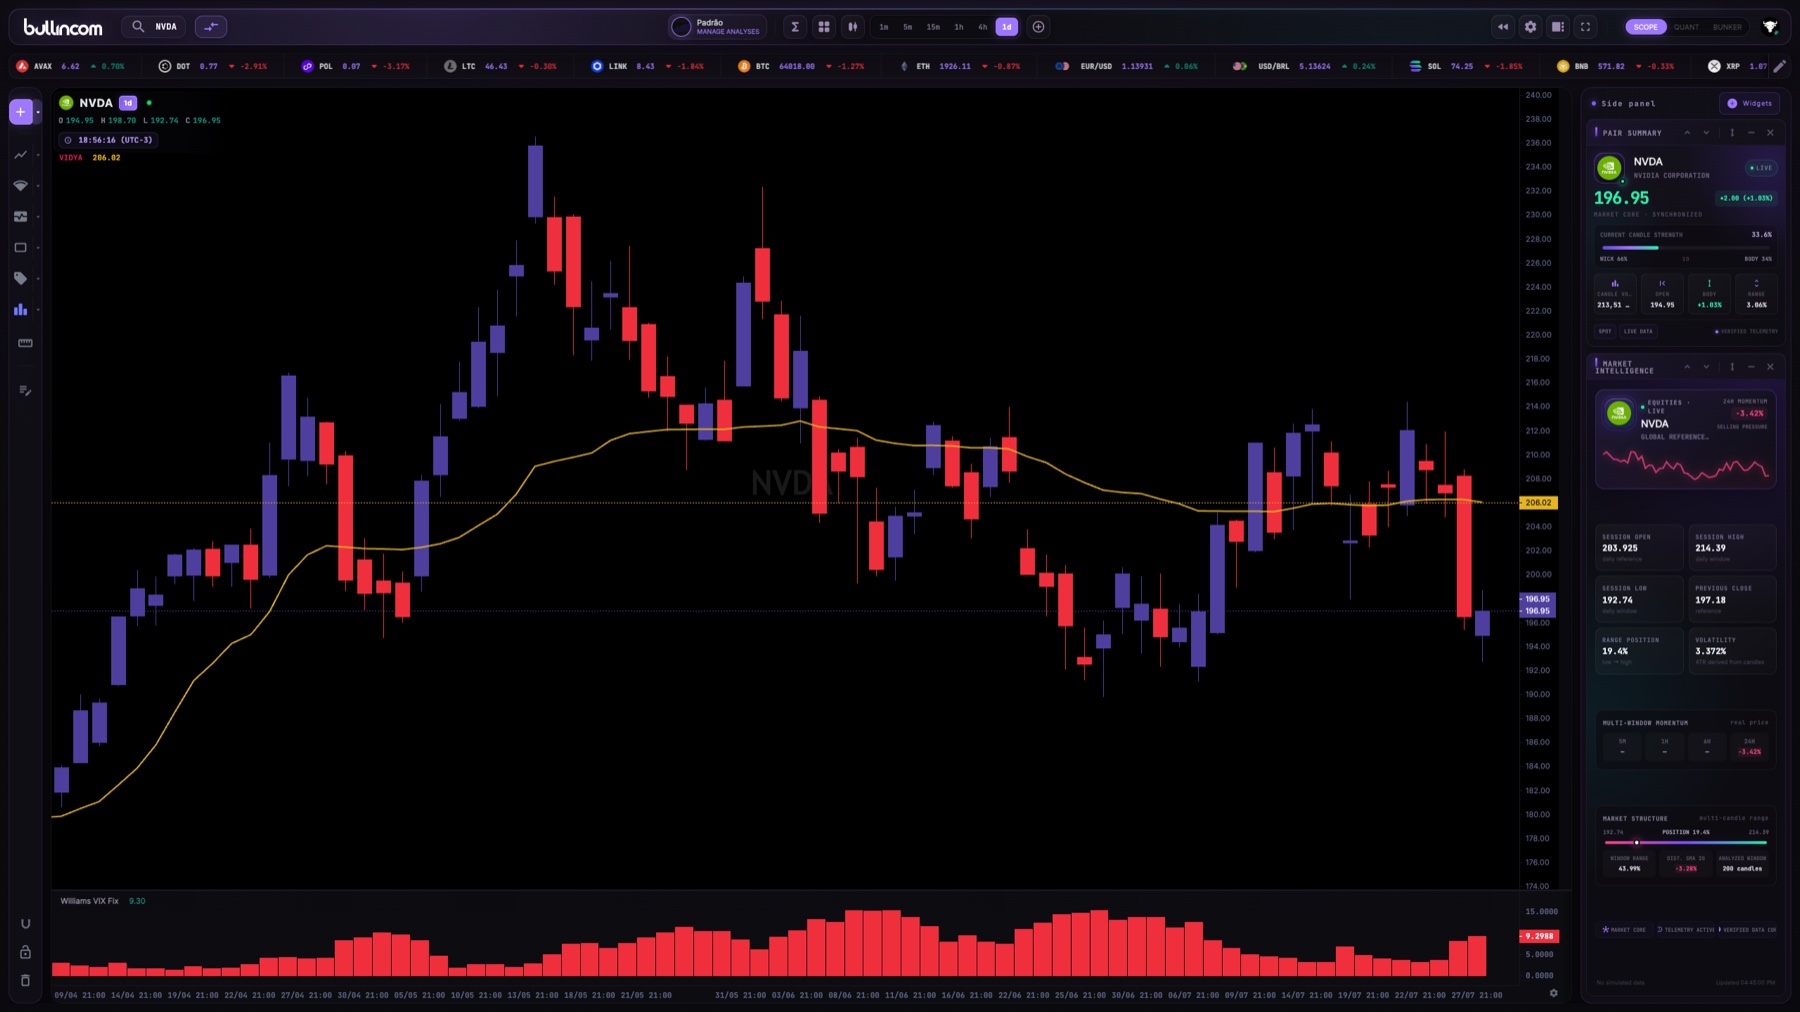This screenshot has width=1800, height=1012.
Task: Open dropdown arrow next to plus button
Action: [x=38, y=112]
